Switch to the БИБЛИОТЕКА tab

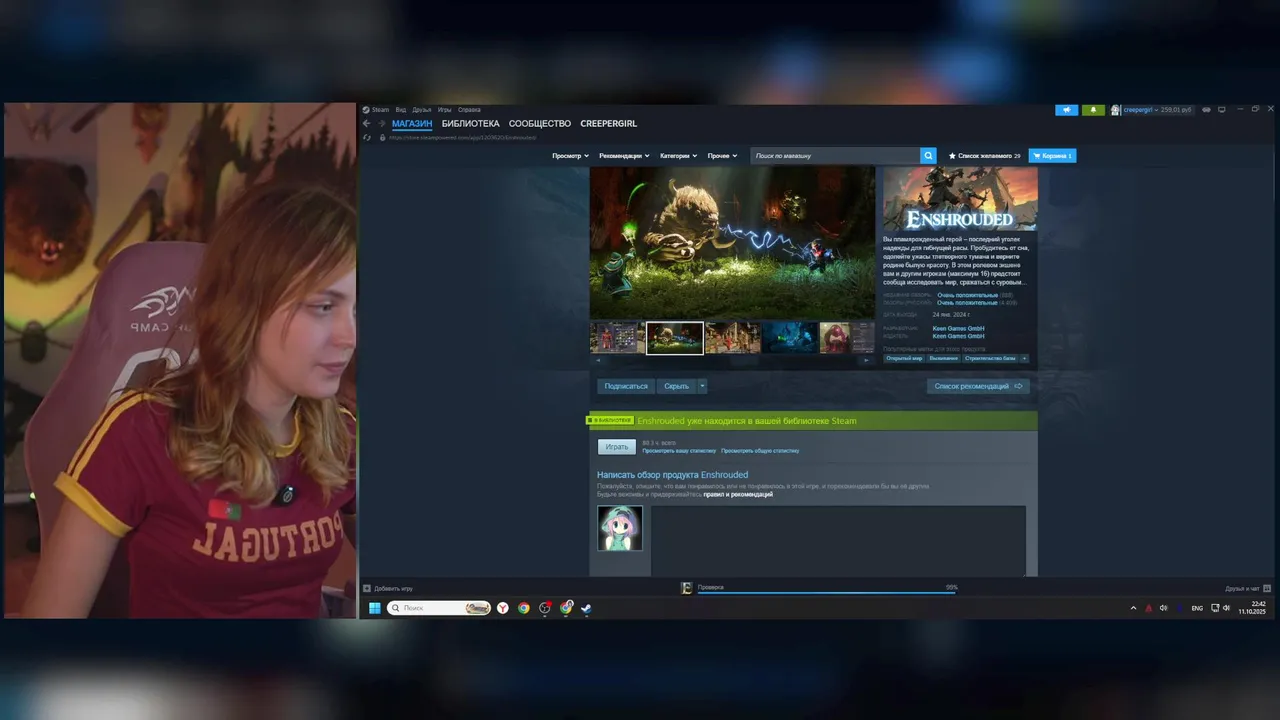[470, 124]
